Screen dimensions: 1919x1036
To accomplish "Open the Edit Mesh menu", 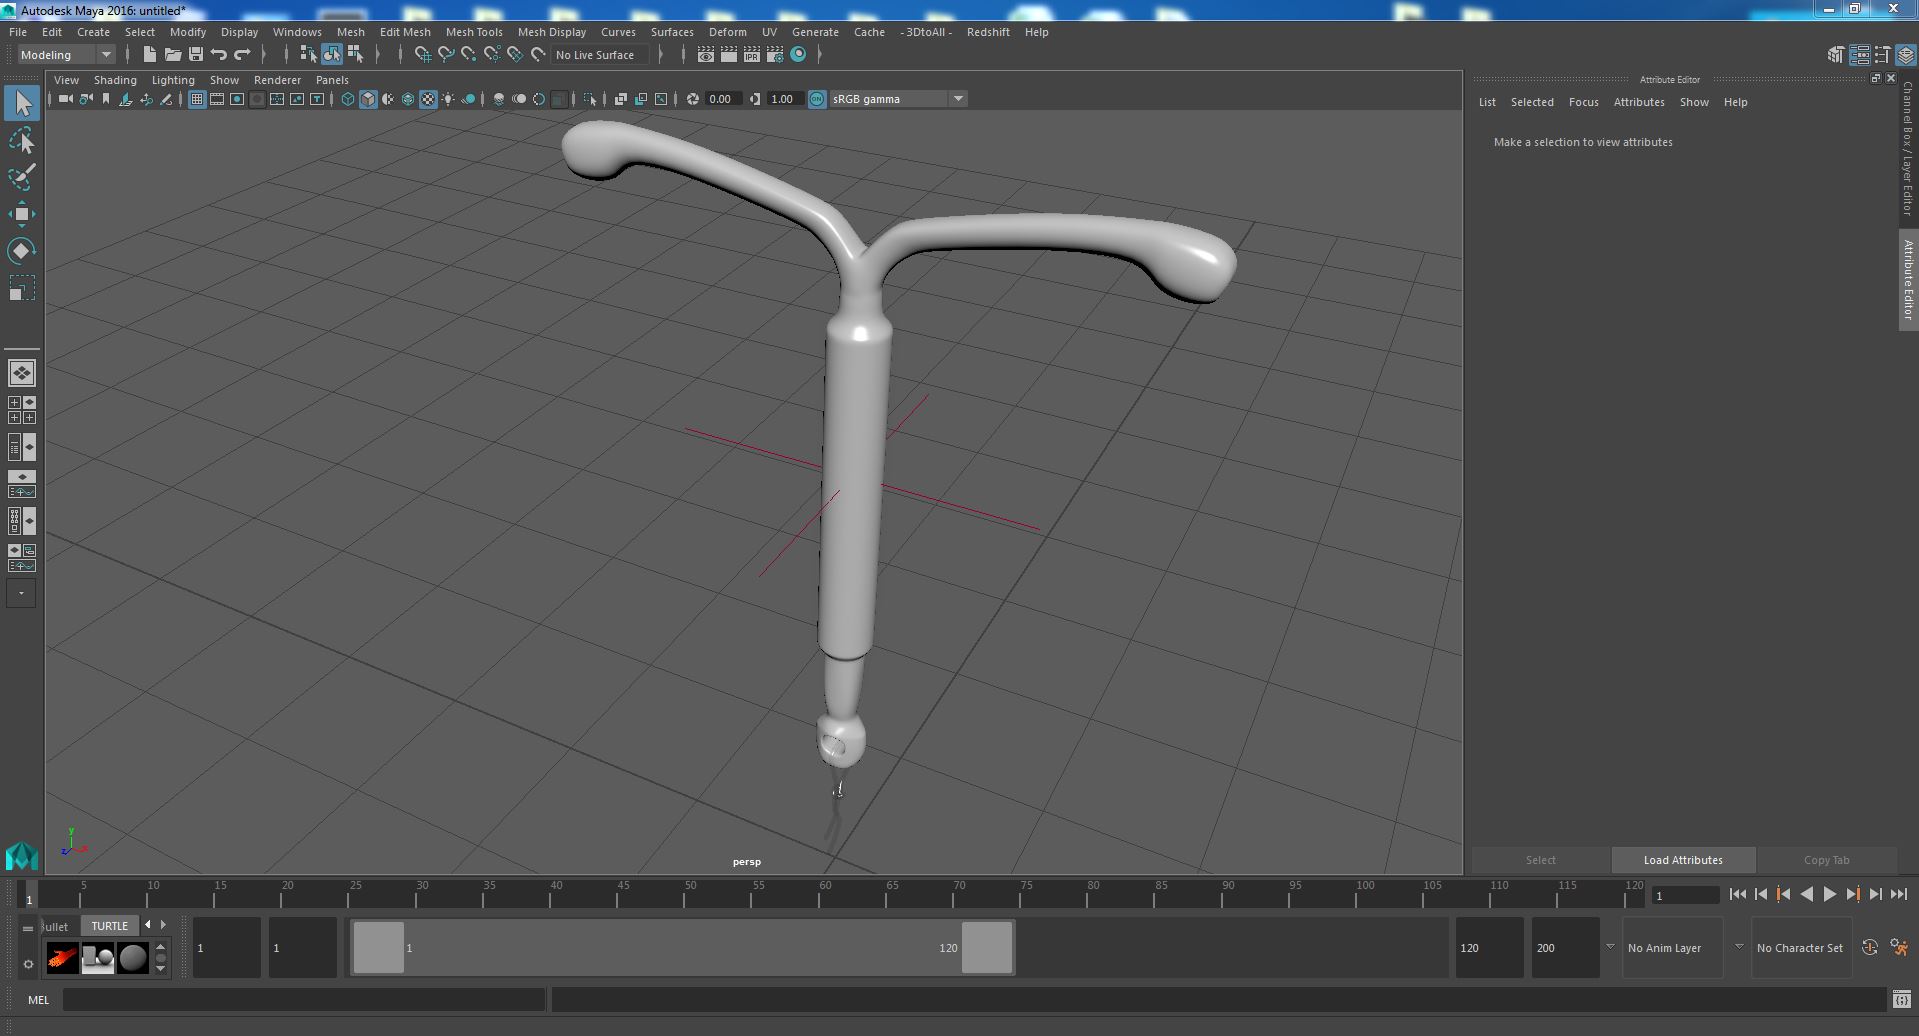I will coord(405,32).
